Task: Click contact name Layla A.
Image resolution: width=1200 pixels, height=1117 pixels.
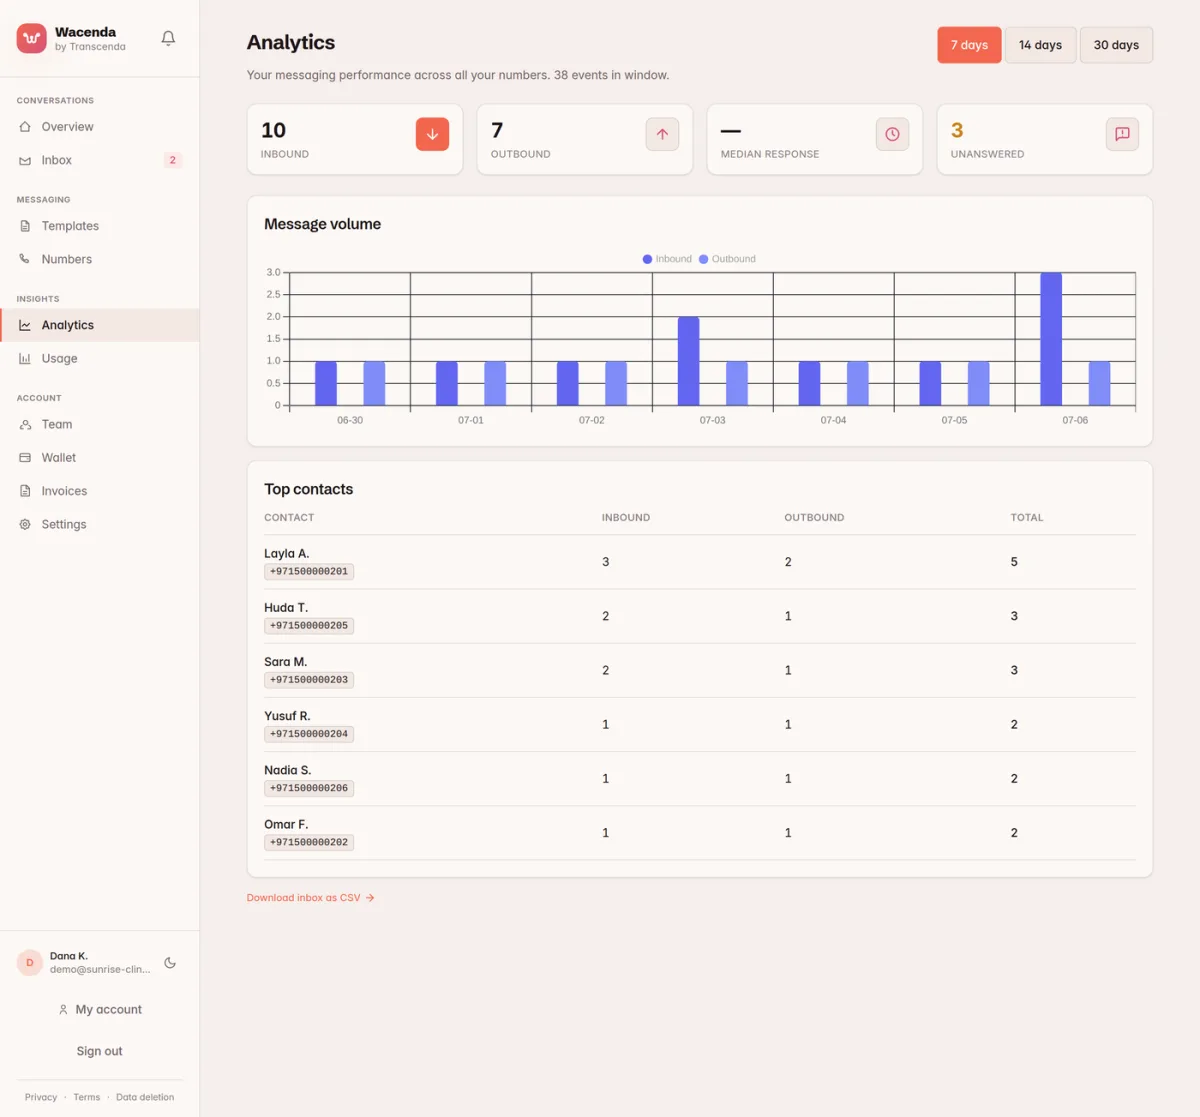Action: tap(287, 553)
